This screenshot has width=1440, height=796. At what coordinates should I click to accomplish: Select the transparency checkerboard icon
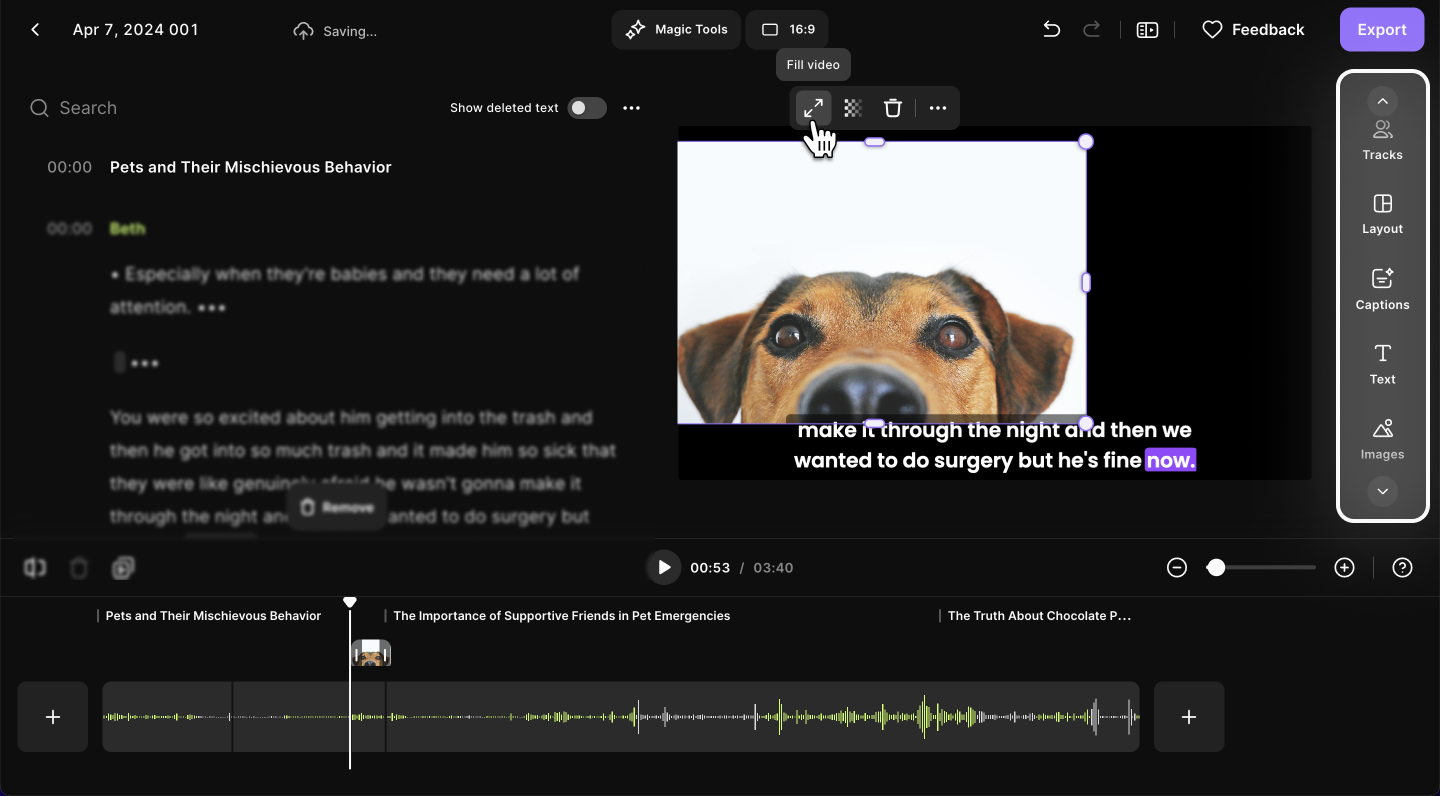point(853,108)
